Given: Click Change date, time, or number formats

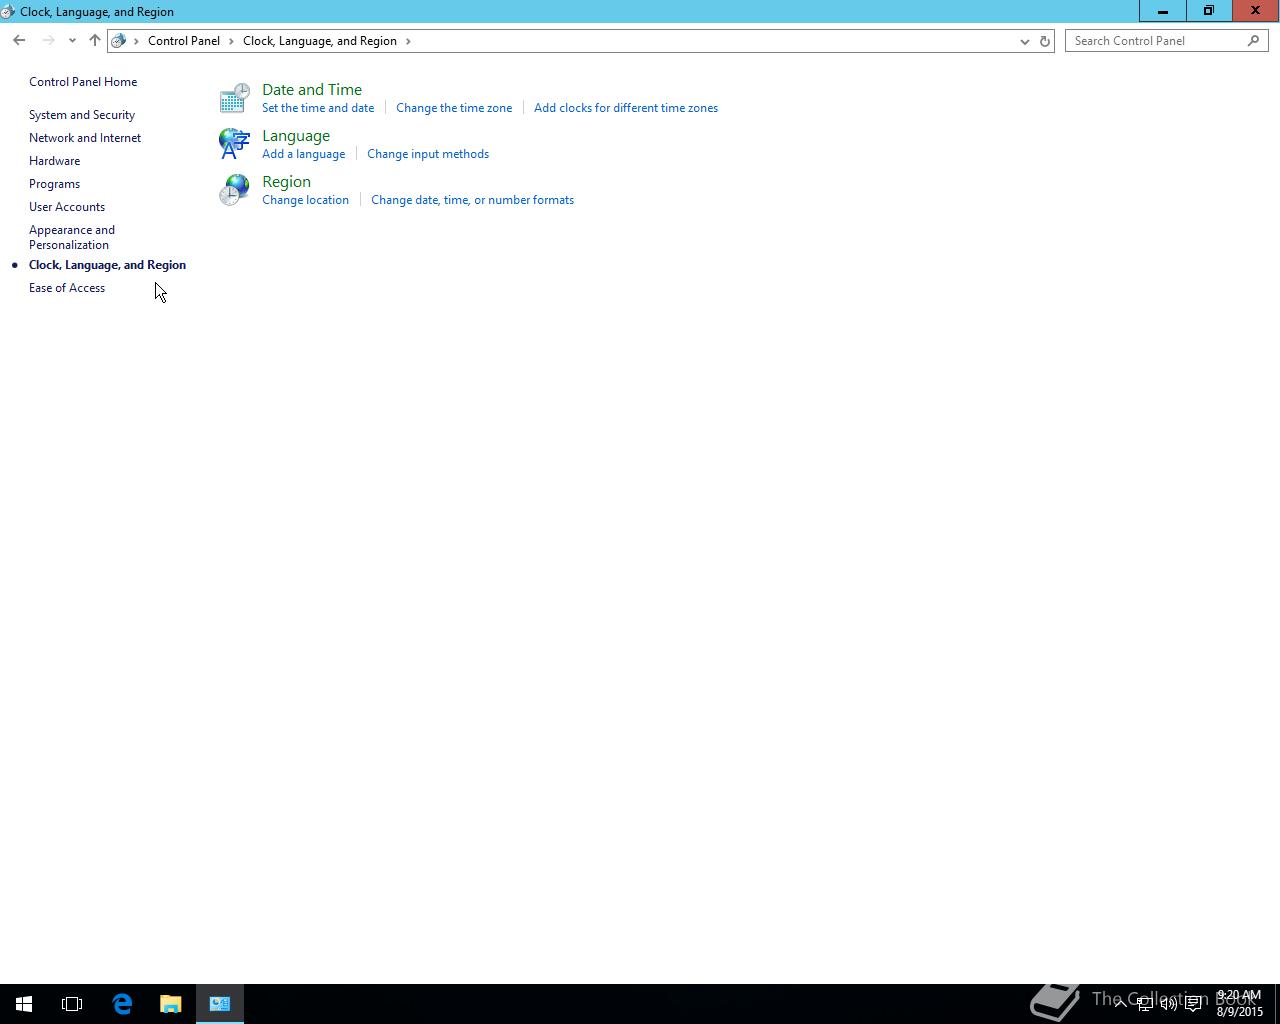Looking at the screenshot, I should (472, 200).
